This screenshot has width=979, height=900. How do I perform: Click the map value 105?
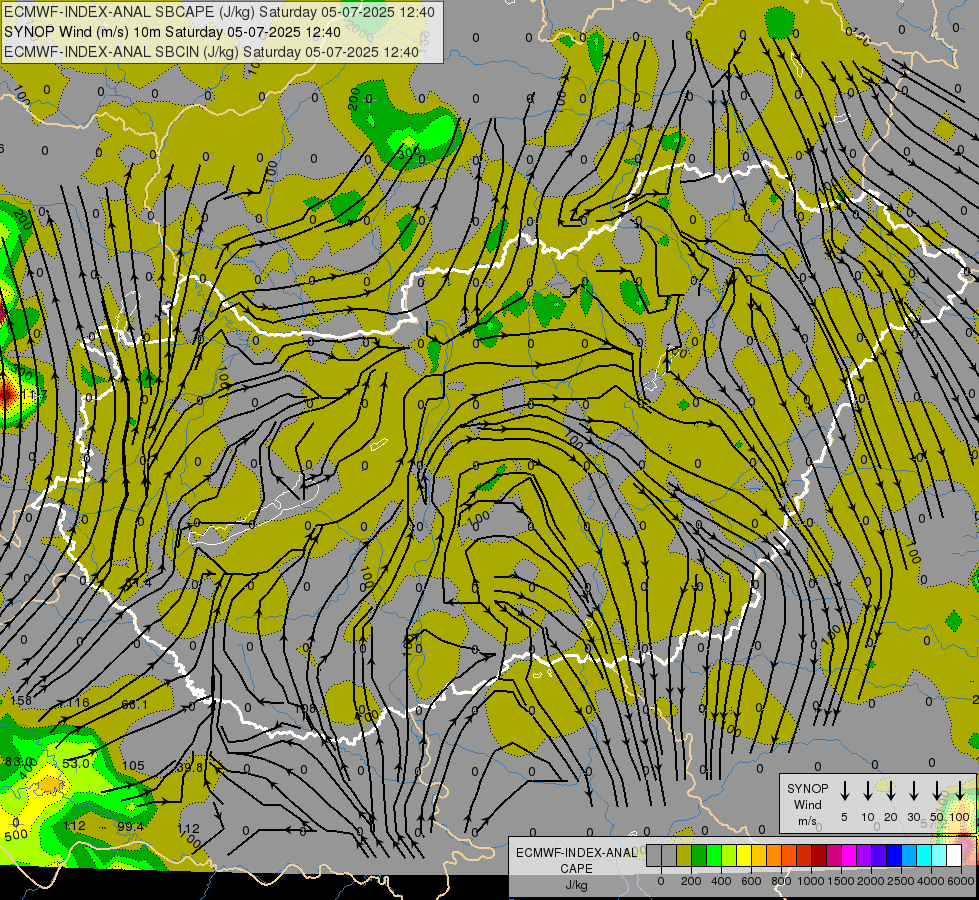tap(133, 765)
